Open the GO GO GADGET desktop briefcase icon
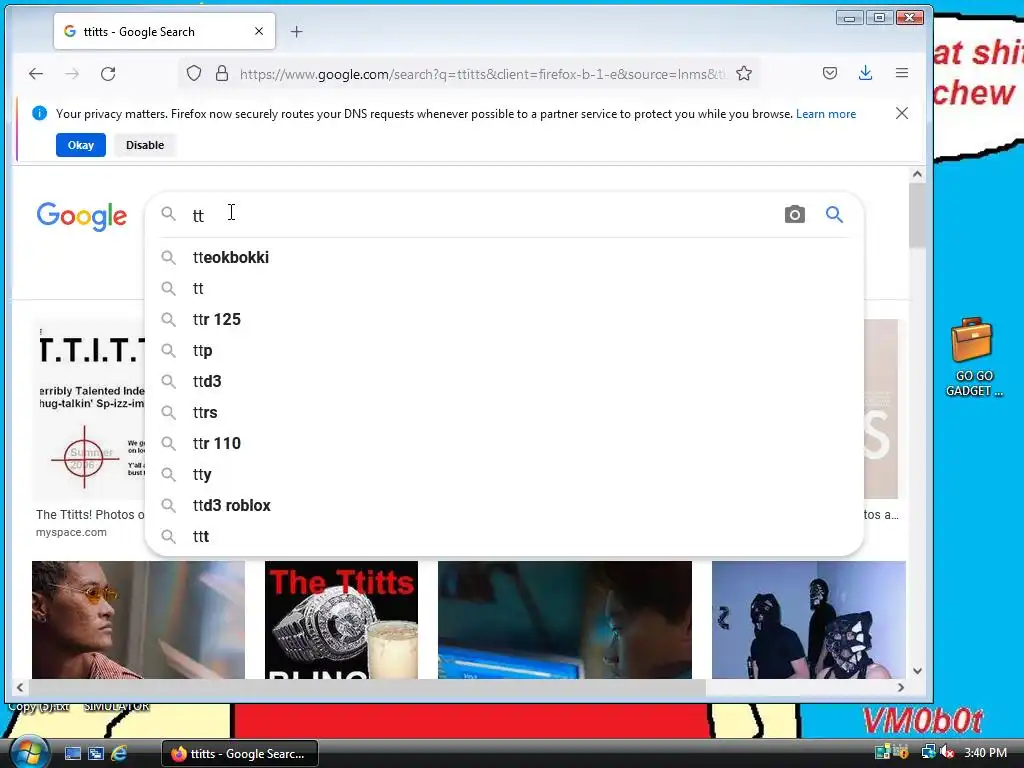The image size is (1024, 768). point(973,357)
